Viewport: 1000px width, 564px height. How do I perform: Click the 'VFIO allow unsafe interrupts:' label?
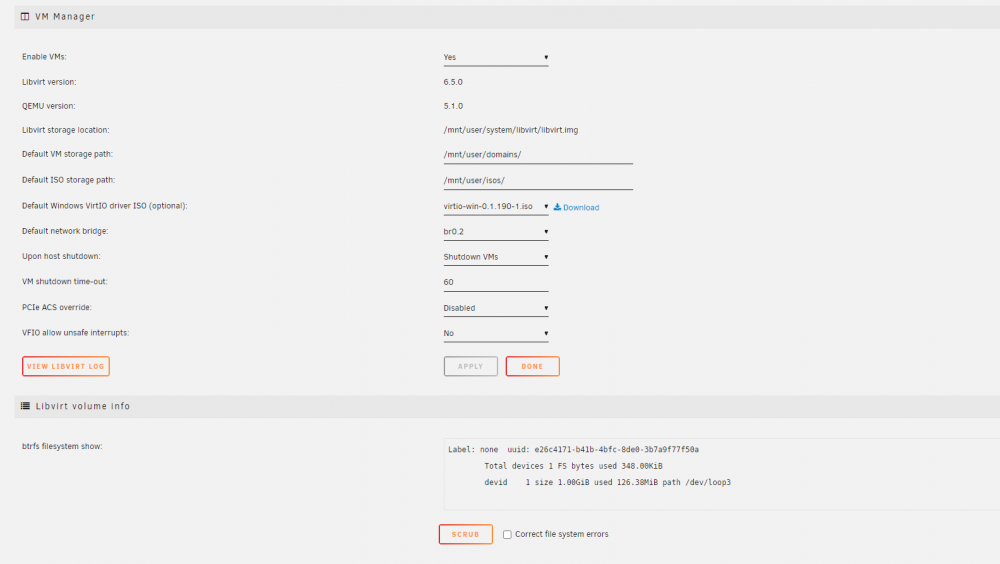click(x=75, y=332)
